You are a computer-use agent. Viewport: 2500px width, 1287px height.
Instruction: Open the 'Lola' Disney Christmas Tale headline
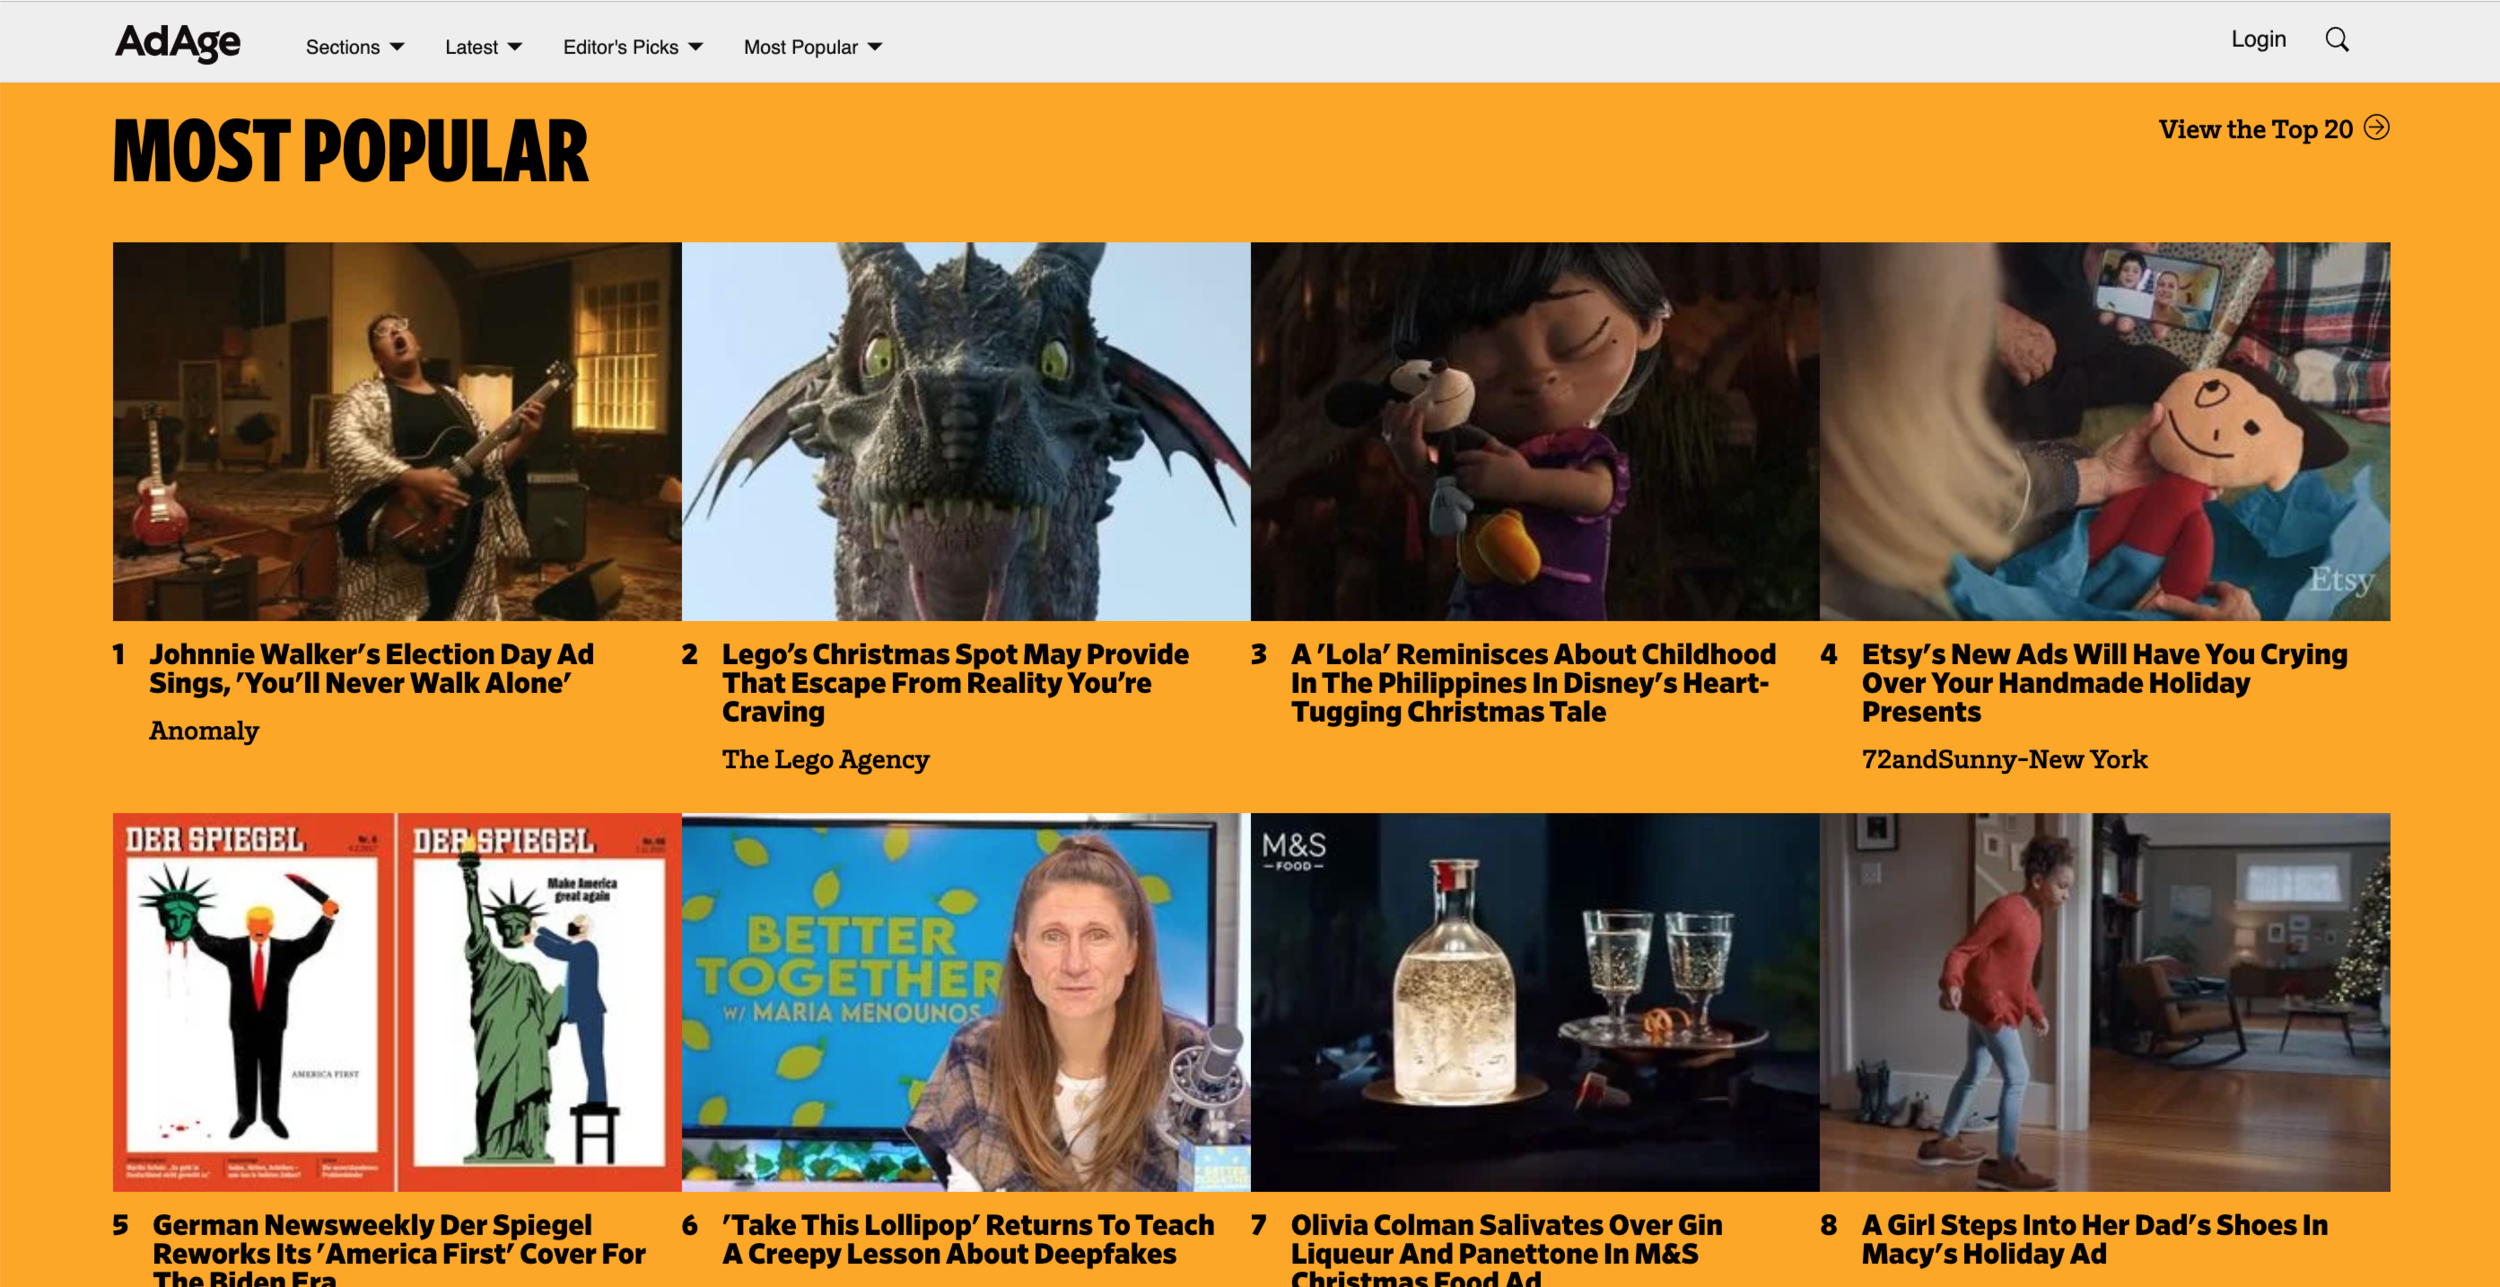(x=1533, y=683)
